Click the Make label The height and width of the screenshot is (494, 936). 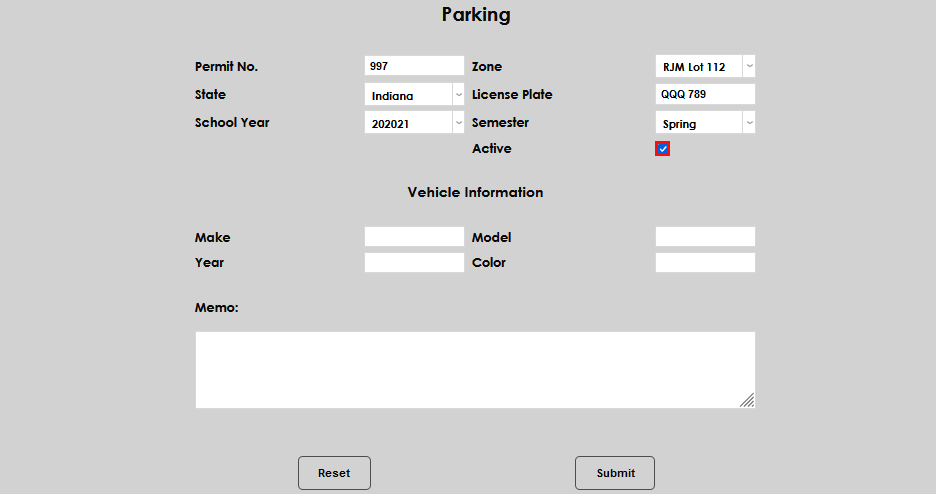coord(213,237)
